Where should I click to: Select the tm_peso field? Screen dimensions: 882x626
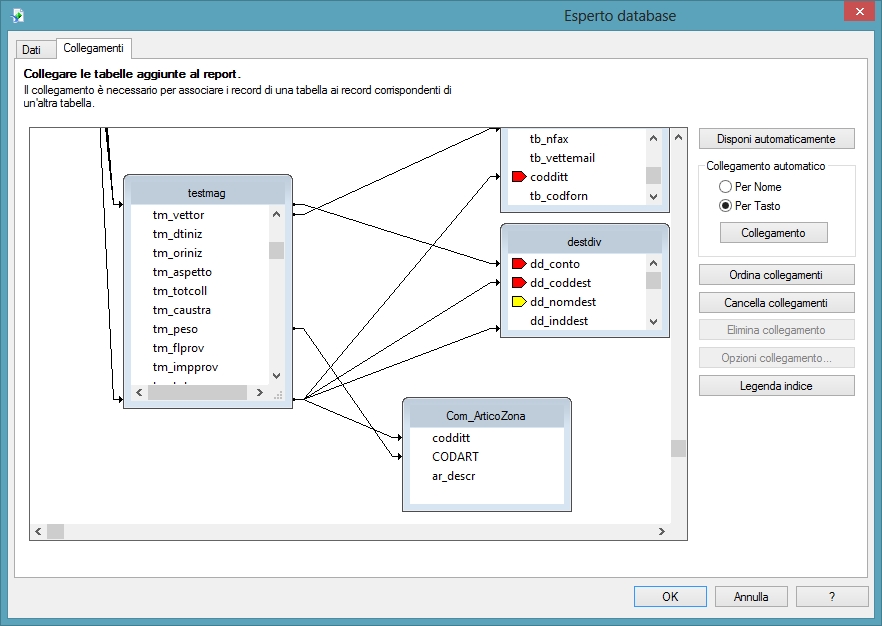[x=175, y=329]
